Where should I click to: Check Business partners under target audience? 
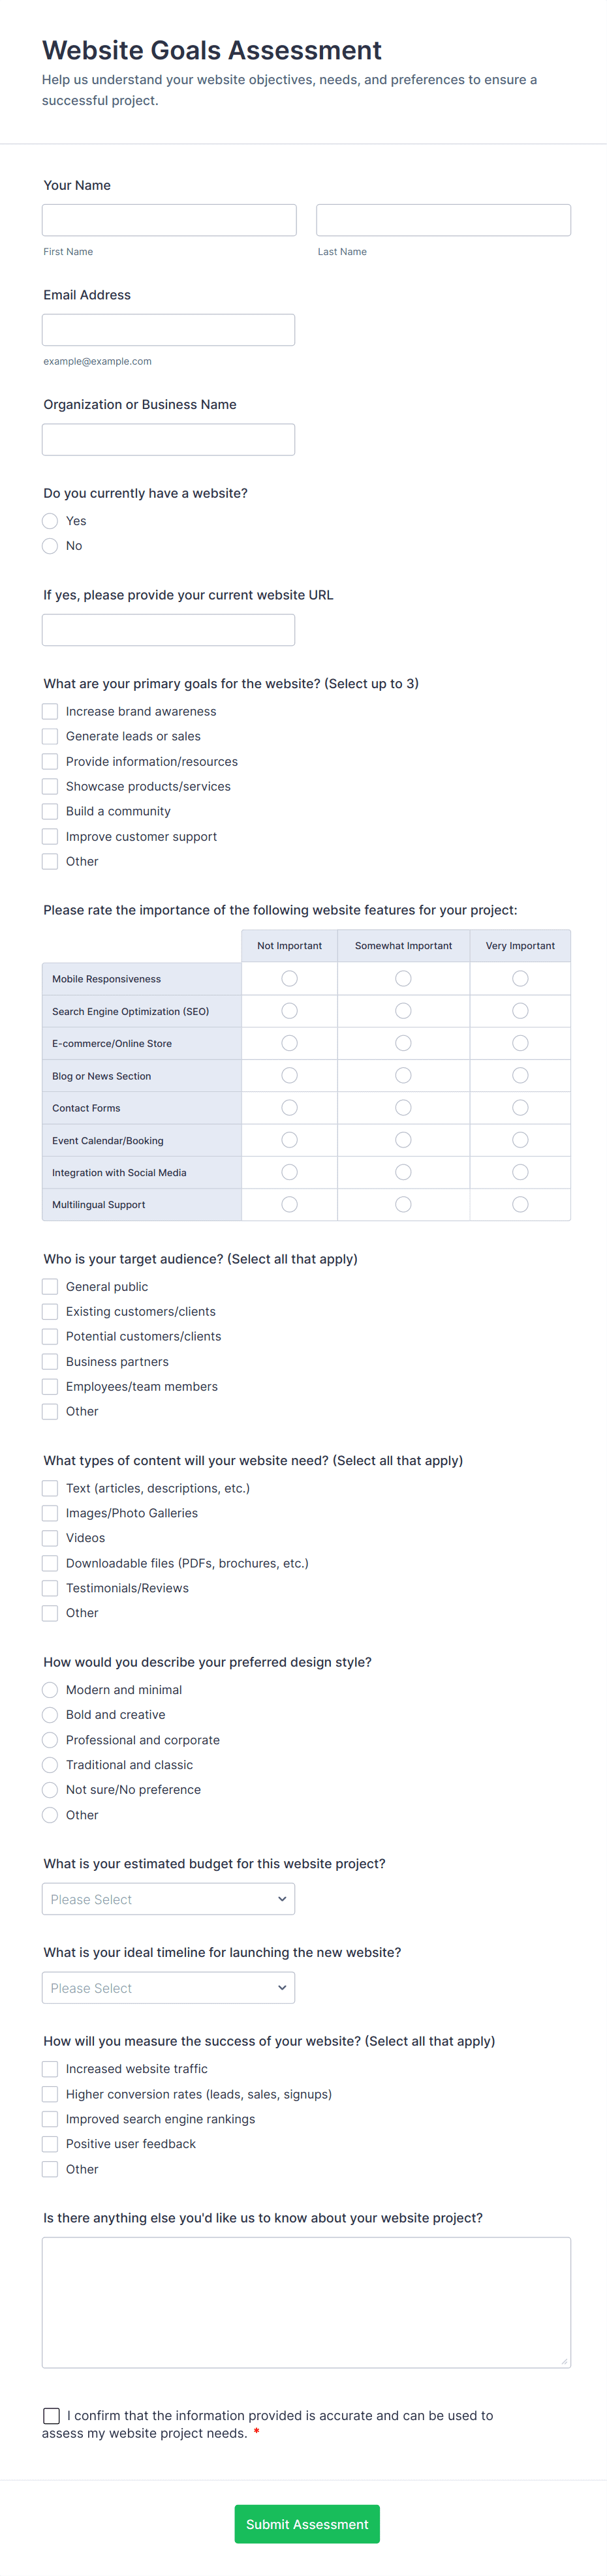[x=50, y=1361]
